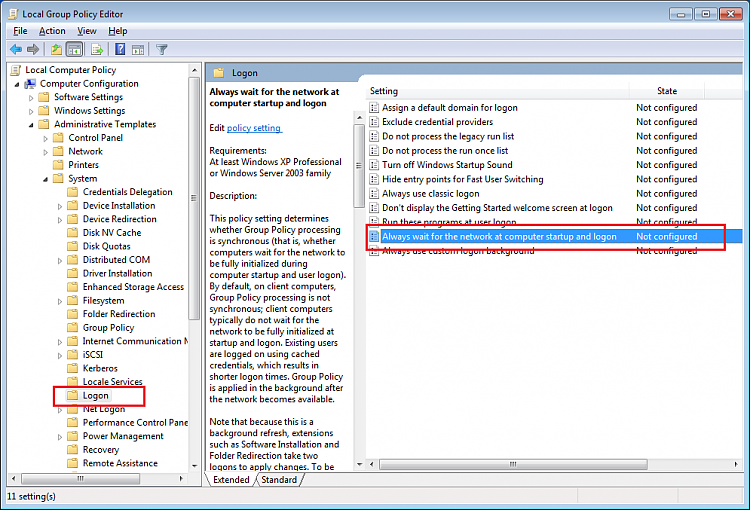Viewport: 750px width, 510px height.
Task: Click the folder icon next to Recovery
Action: pyautogui.click(x=73, y=449)
